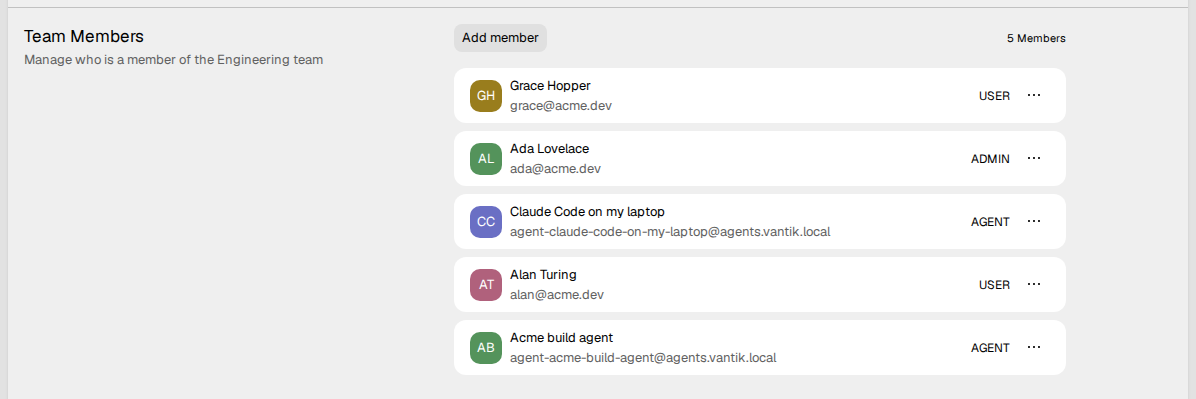The image size is (1196, 399).
Task: Click the Add member button
Action: pyautogui.click(x=500, y=38)
